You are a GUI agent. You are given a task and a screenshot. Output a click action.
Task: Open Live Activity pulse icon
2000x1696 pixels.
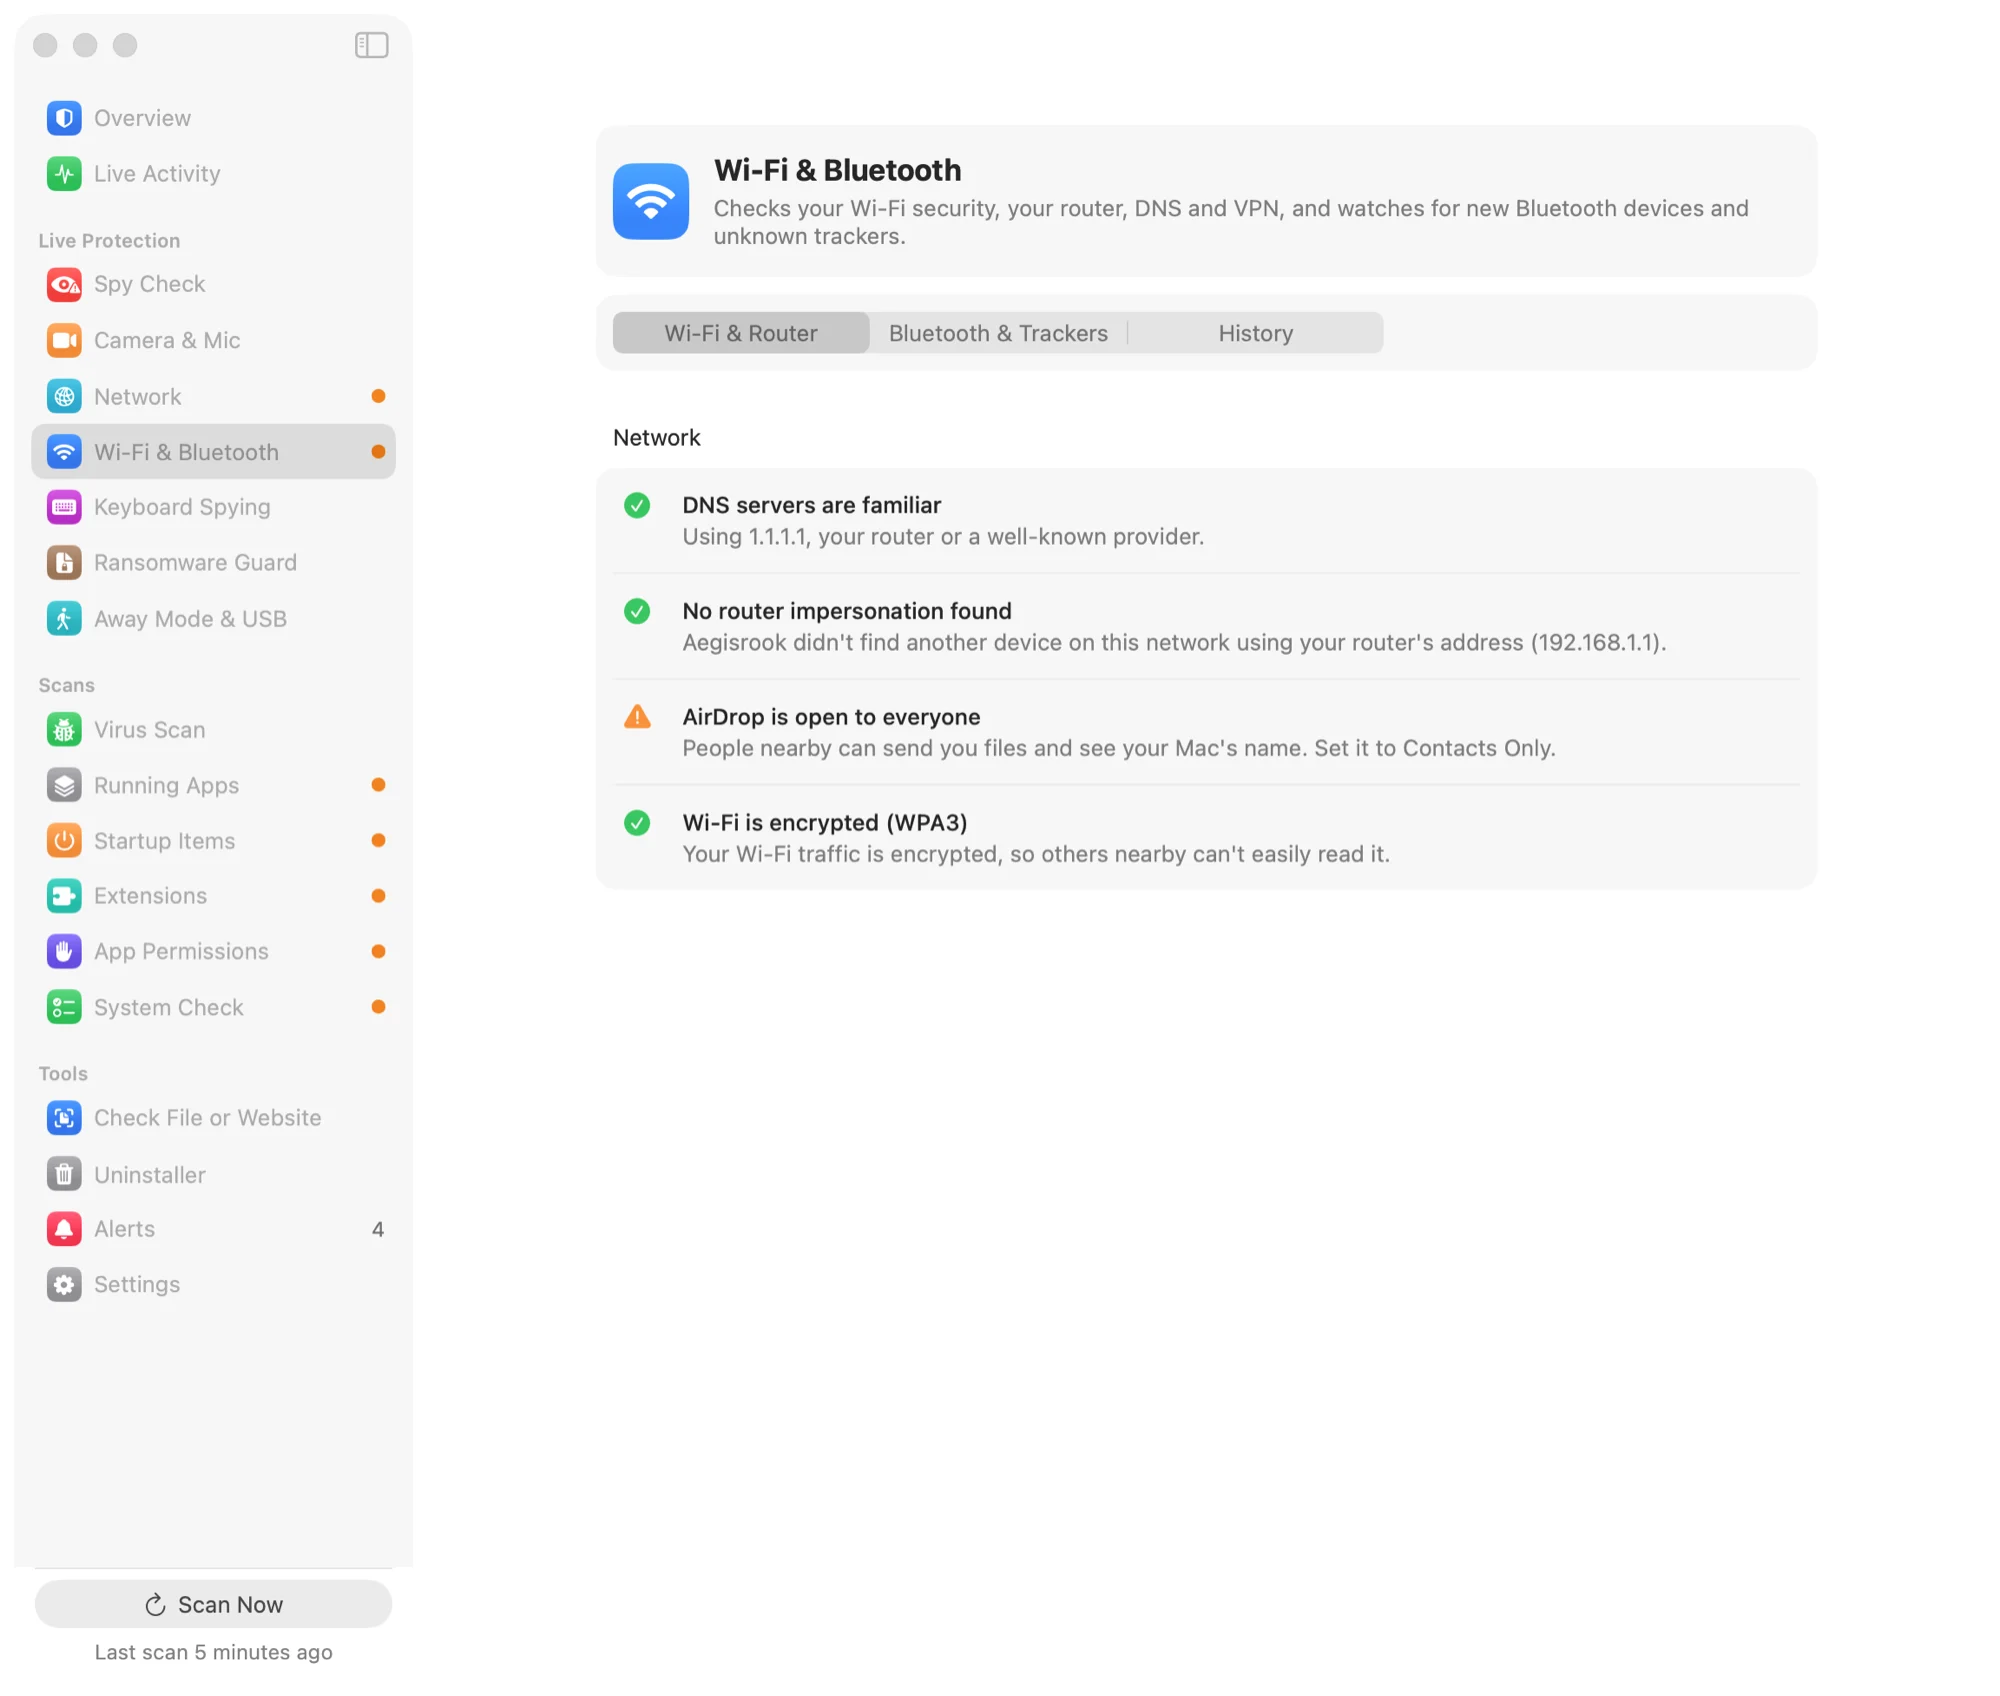(64, 174)
